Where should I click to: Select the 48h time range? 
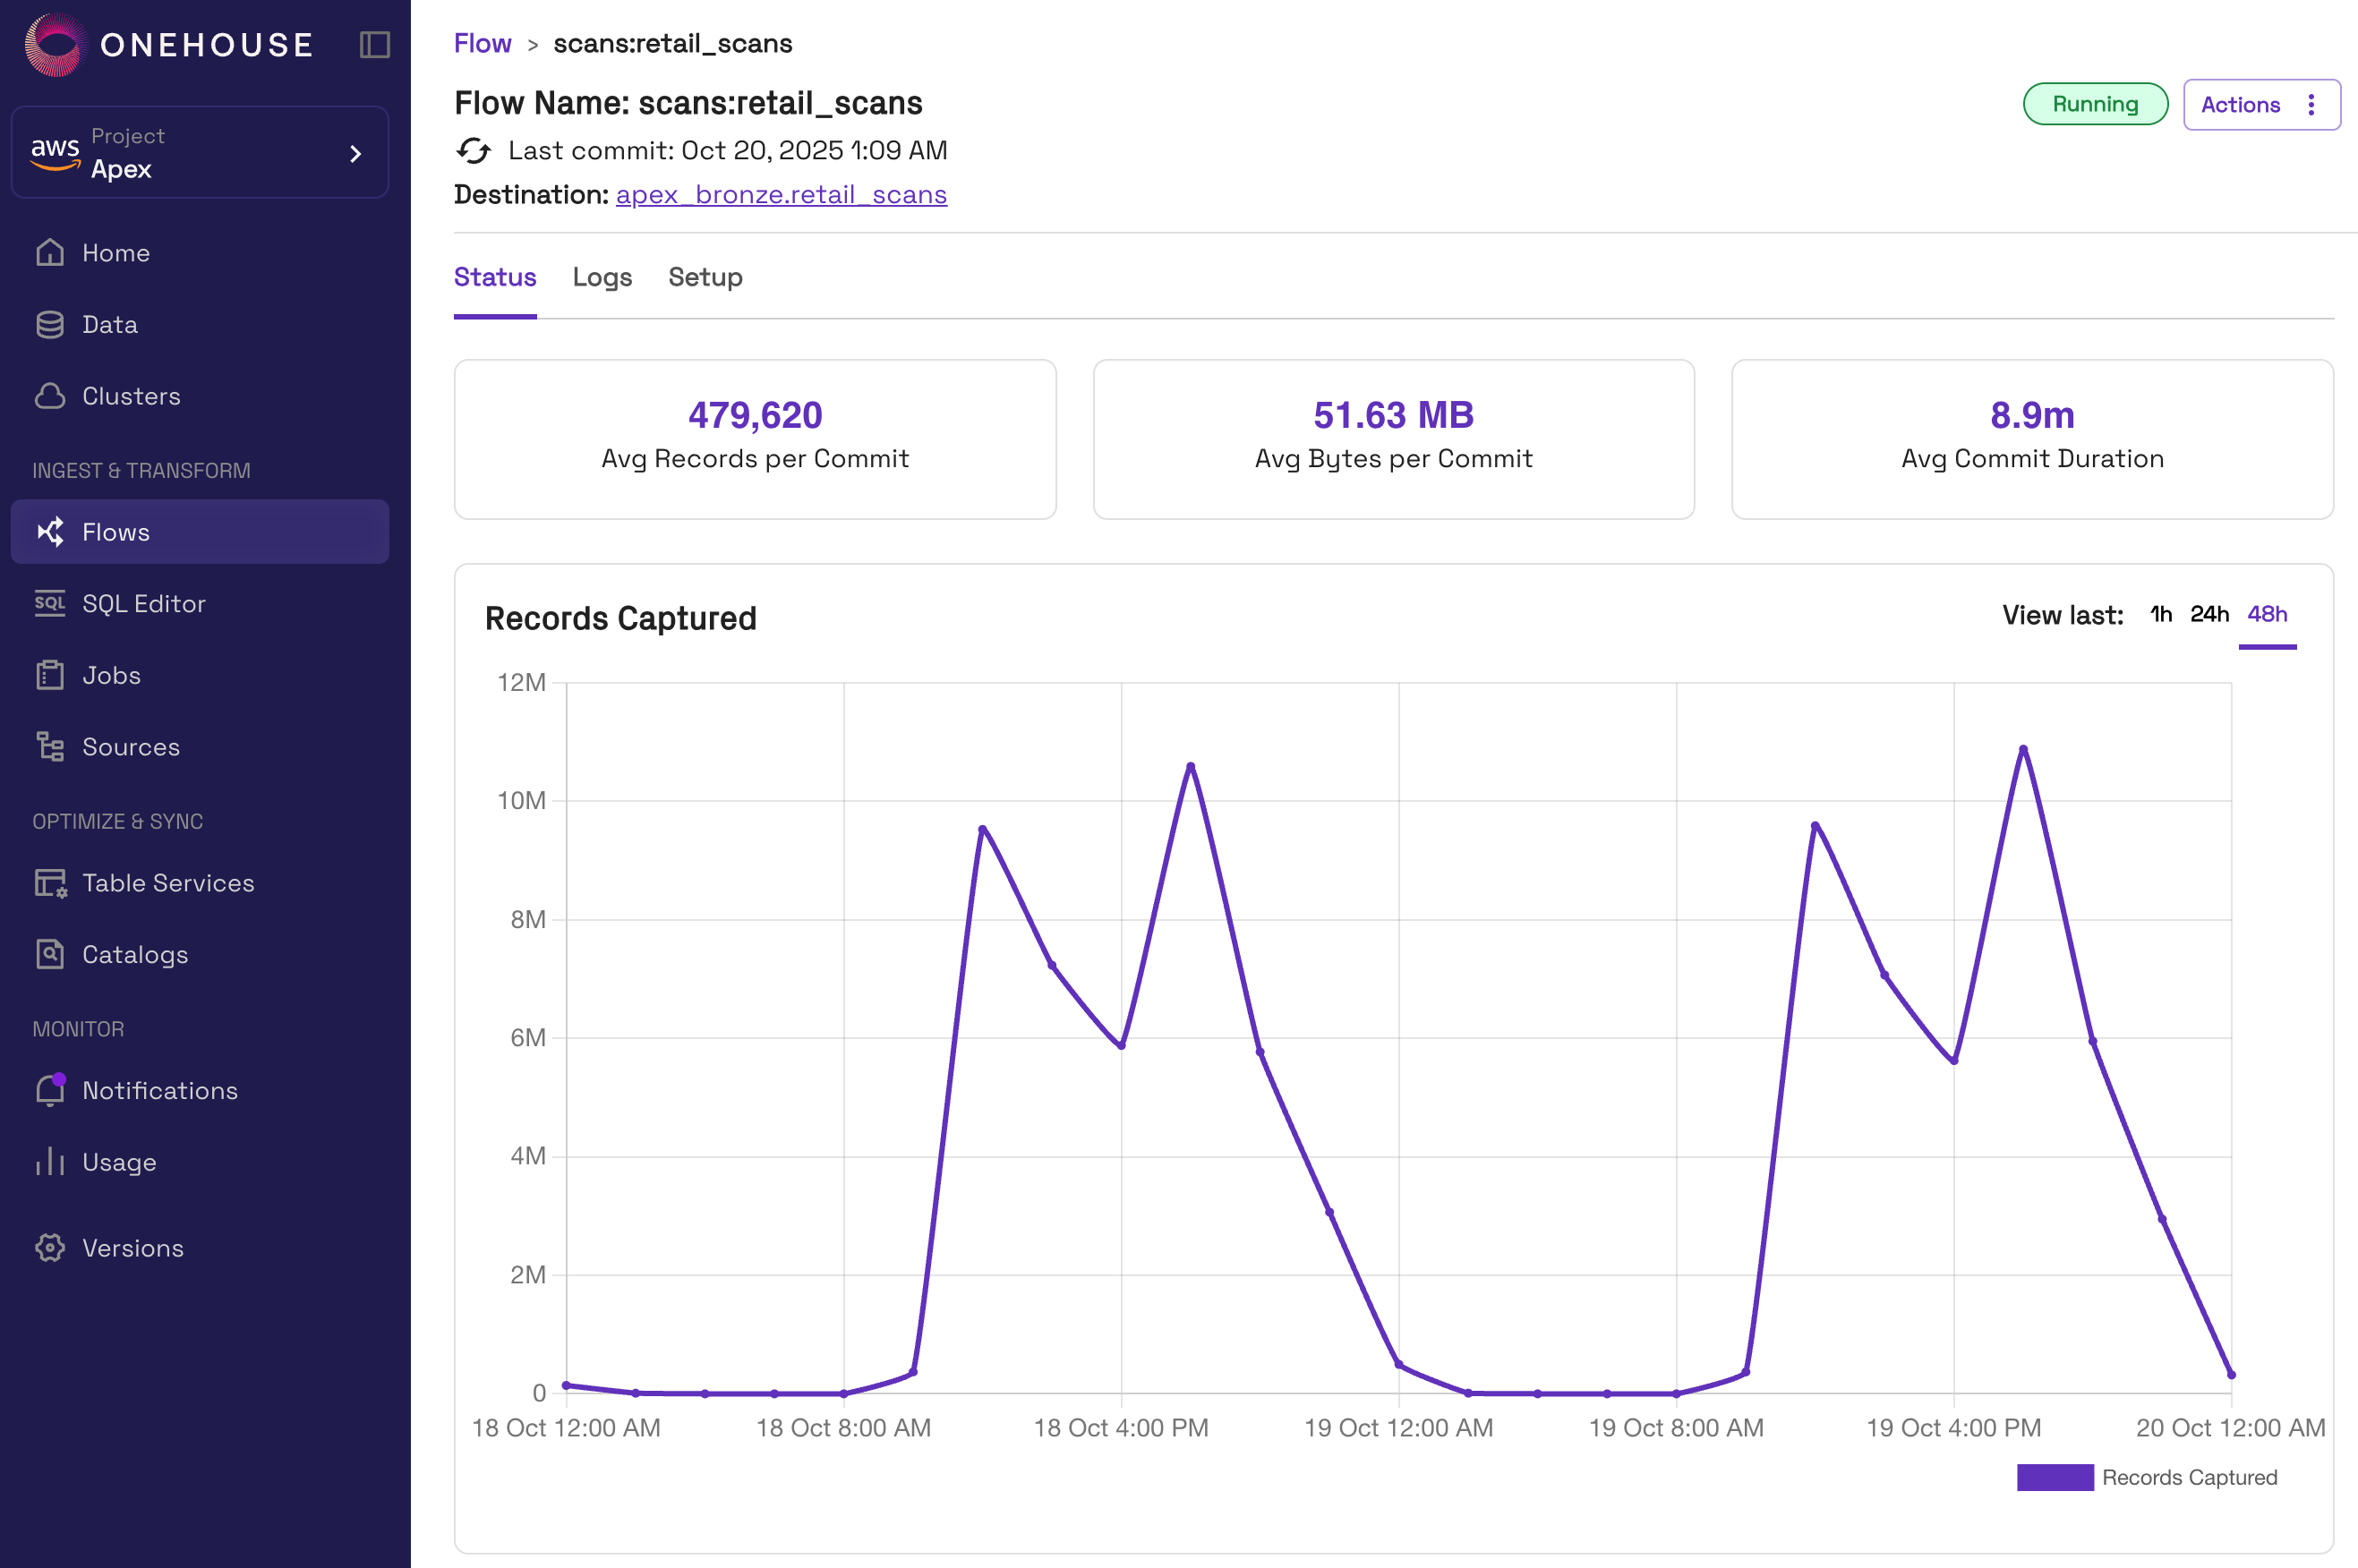[2266, 614]
